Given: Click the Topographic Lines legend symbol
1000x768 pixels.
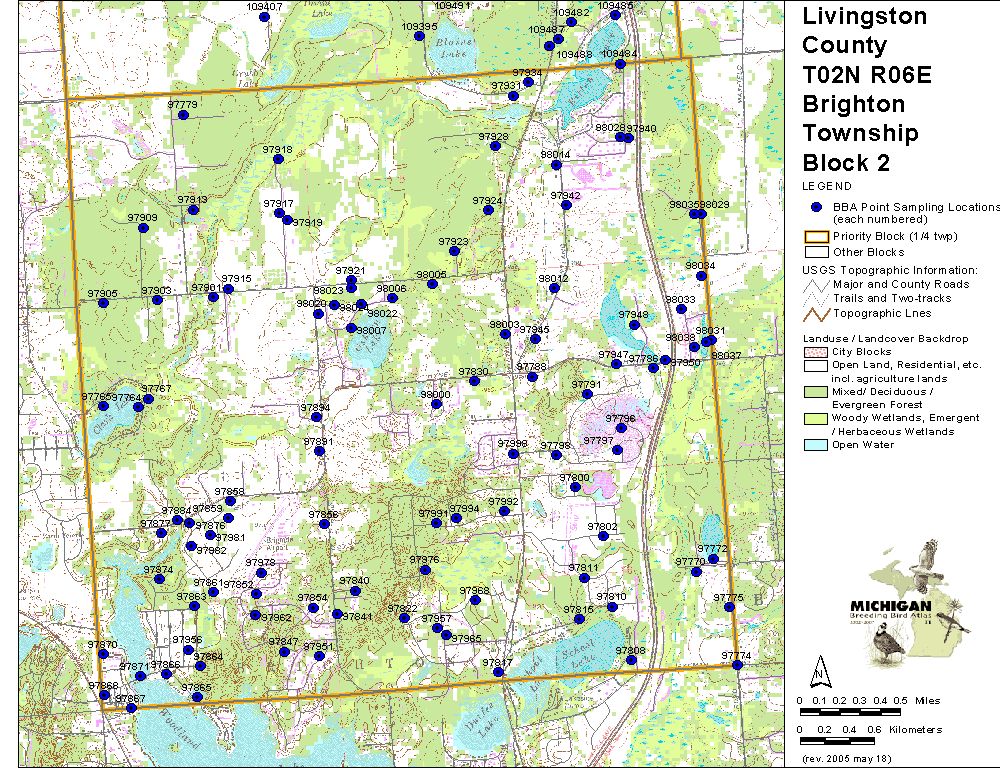Looking at the screenshot, I should [816, 312].
